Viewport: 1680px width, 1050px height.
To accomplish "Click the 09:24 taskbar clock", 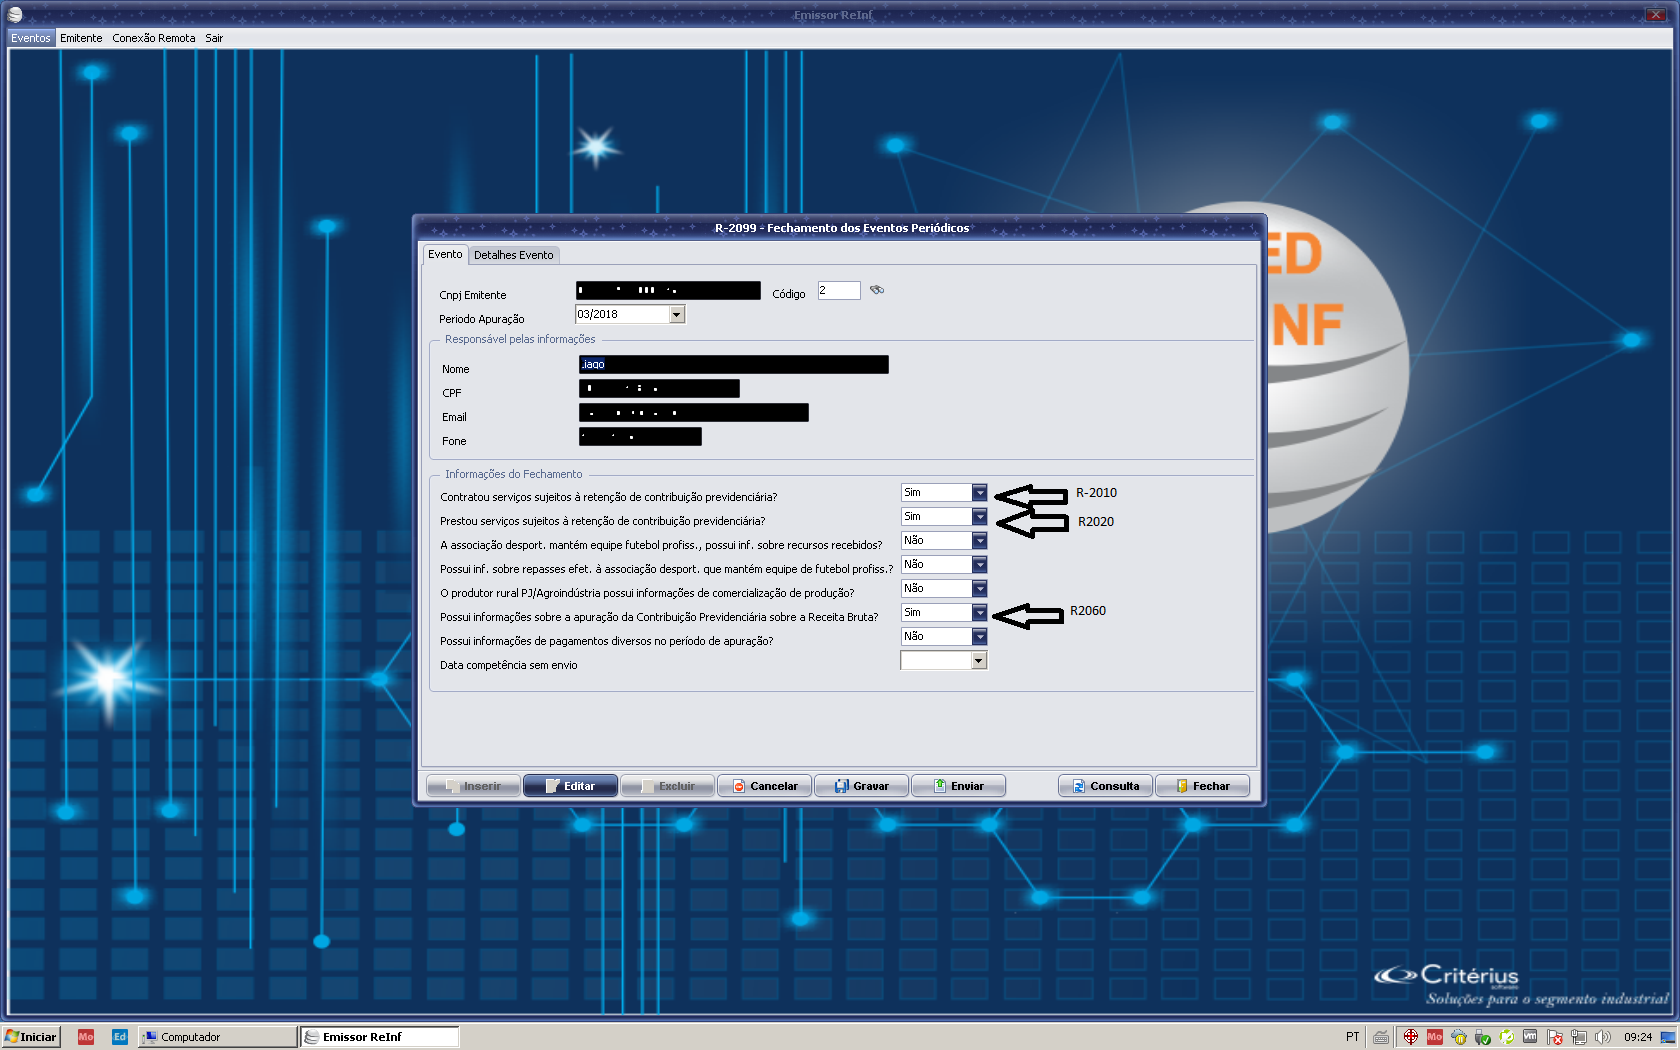I will (1638, 1037).
